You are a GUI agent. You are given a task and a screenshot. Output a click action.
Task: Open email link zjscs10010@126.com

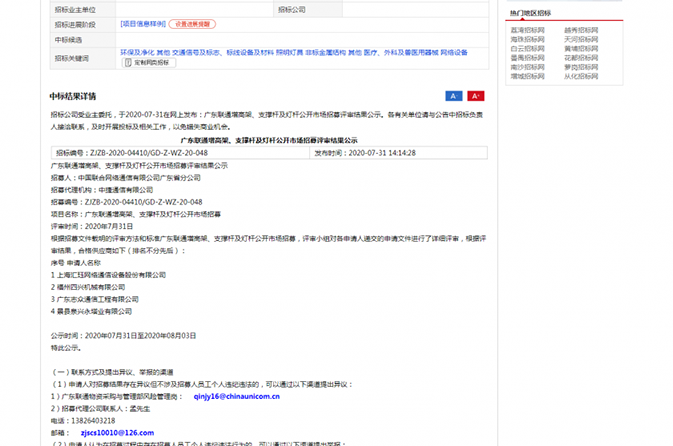(103, 433)
